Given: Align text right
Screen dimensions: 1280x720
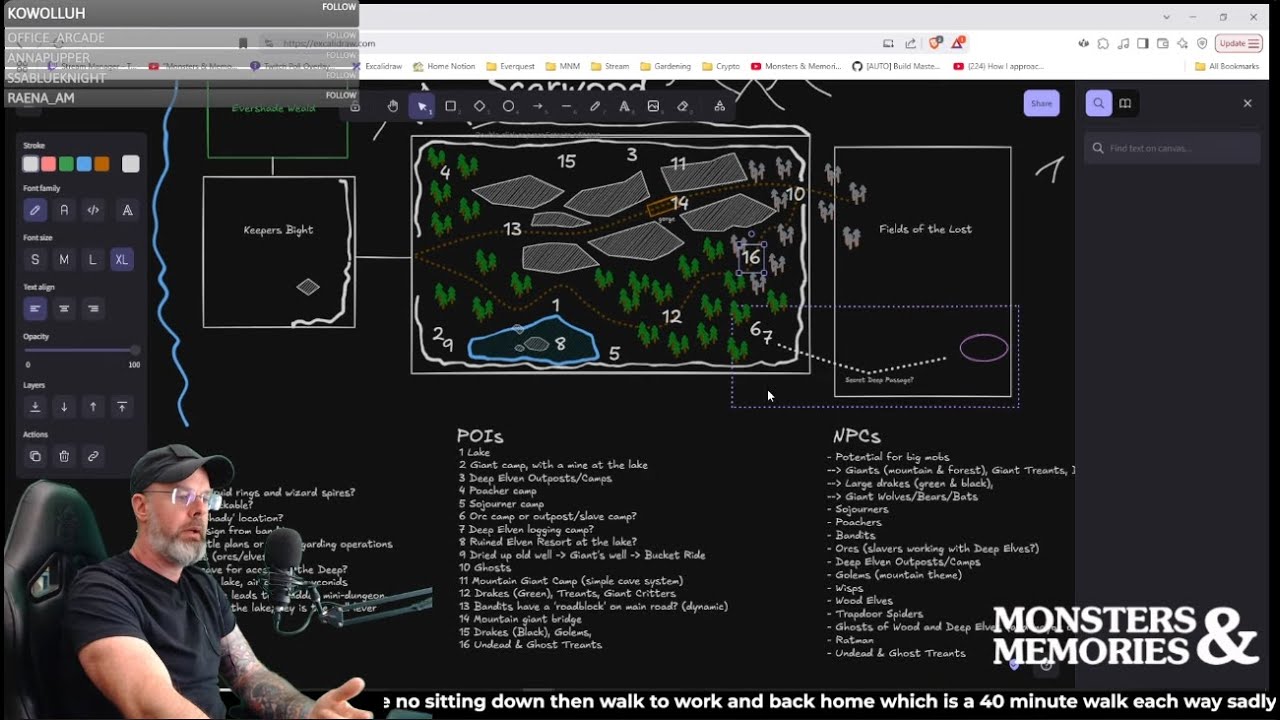Looking at the screenshot, I should click(93, 308).
